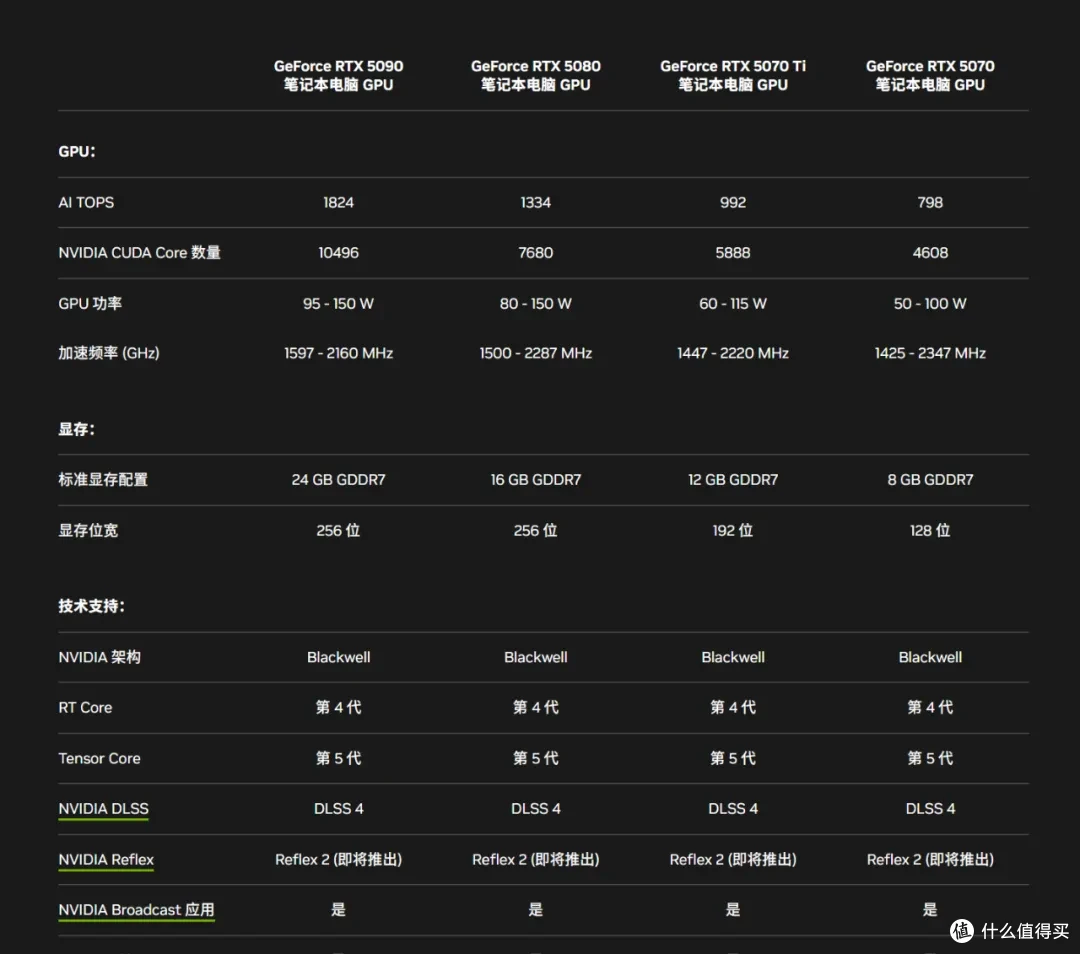1080x954 pixels.
Task: Click the 80 - 150 W power value
Action: (x=535, y=304)
